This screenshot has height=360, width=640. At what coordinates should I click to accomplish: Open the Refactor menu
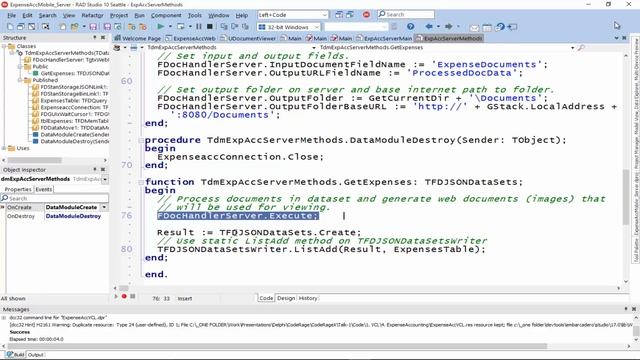click(x=92, y=15)
